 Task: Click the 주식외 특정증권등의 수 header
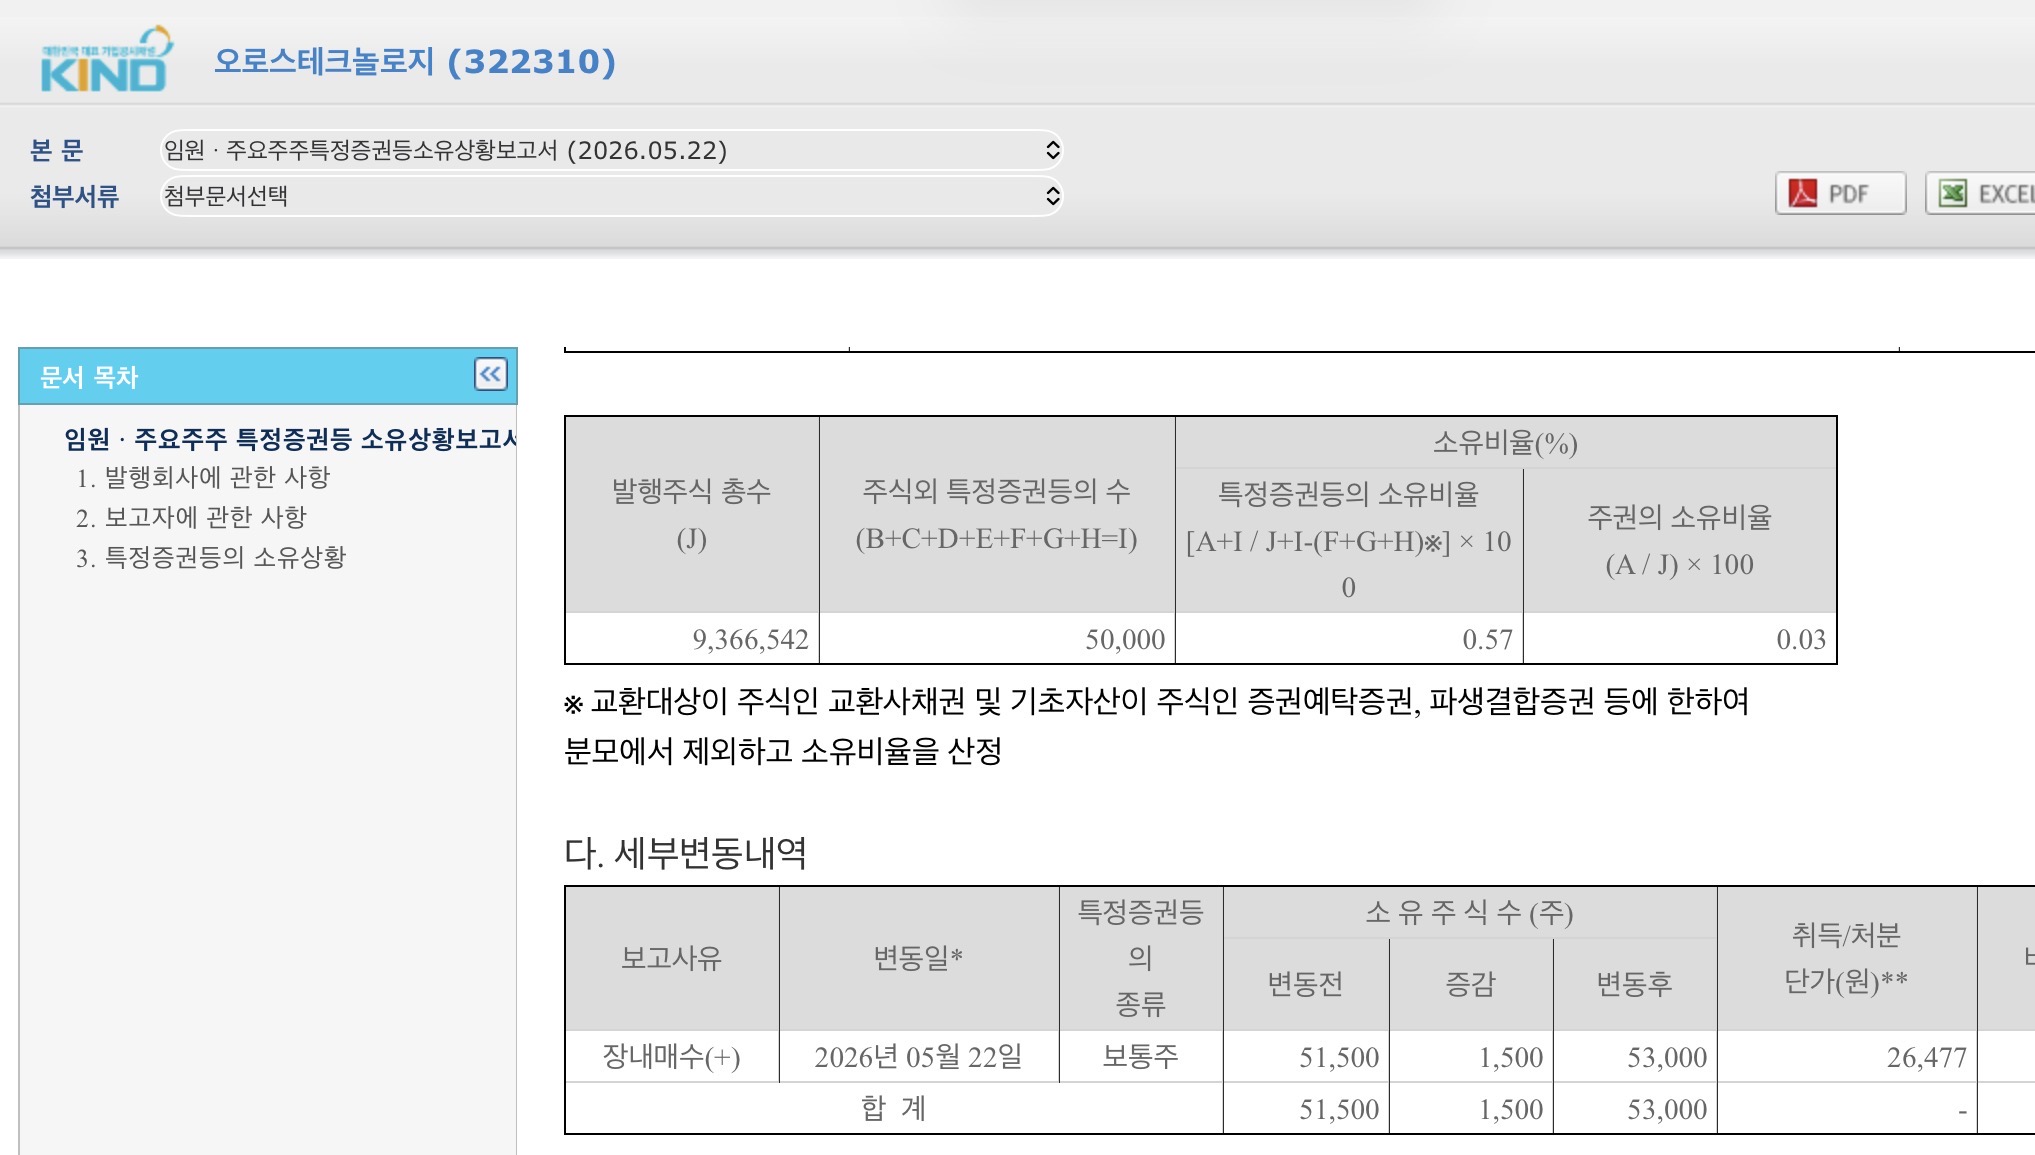pyautogui.click(x=997, y=515)
